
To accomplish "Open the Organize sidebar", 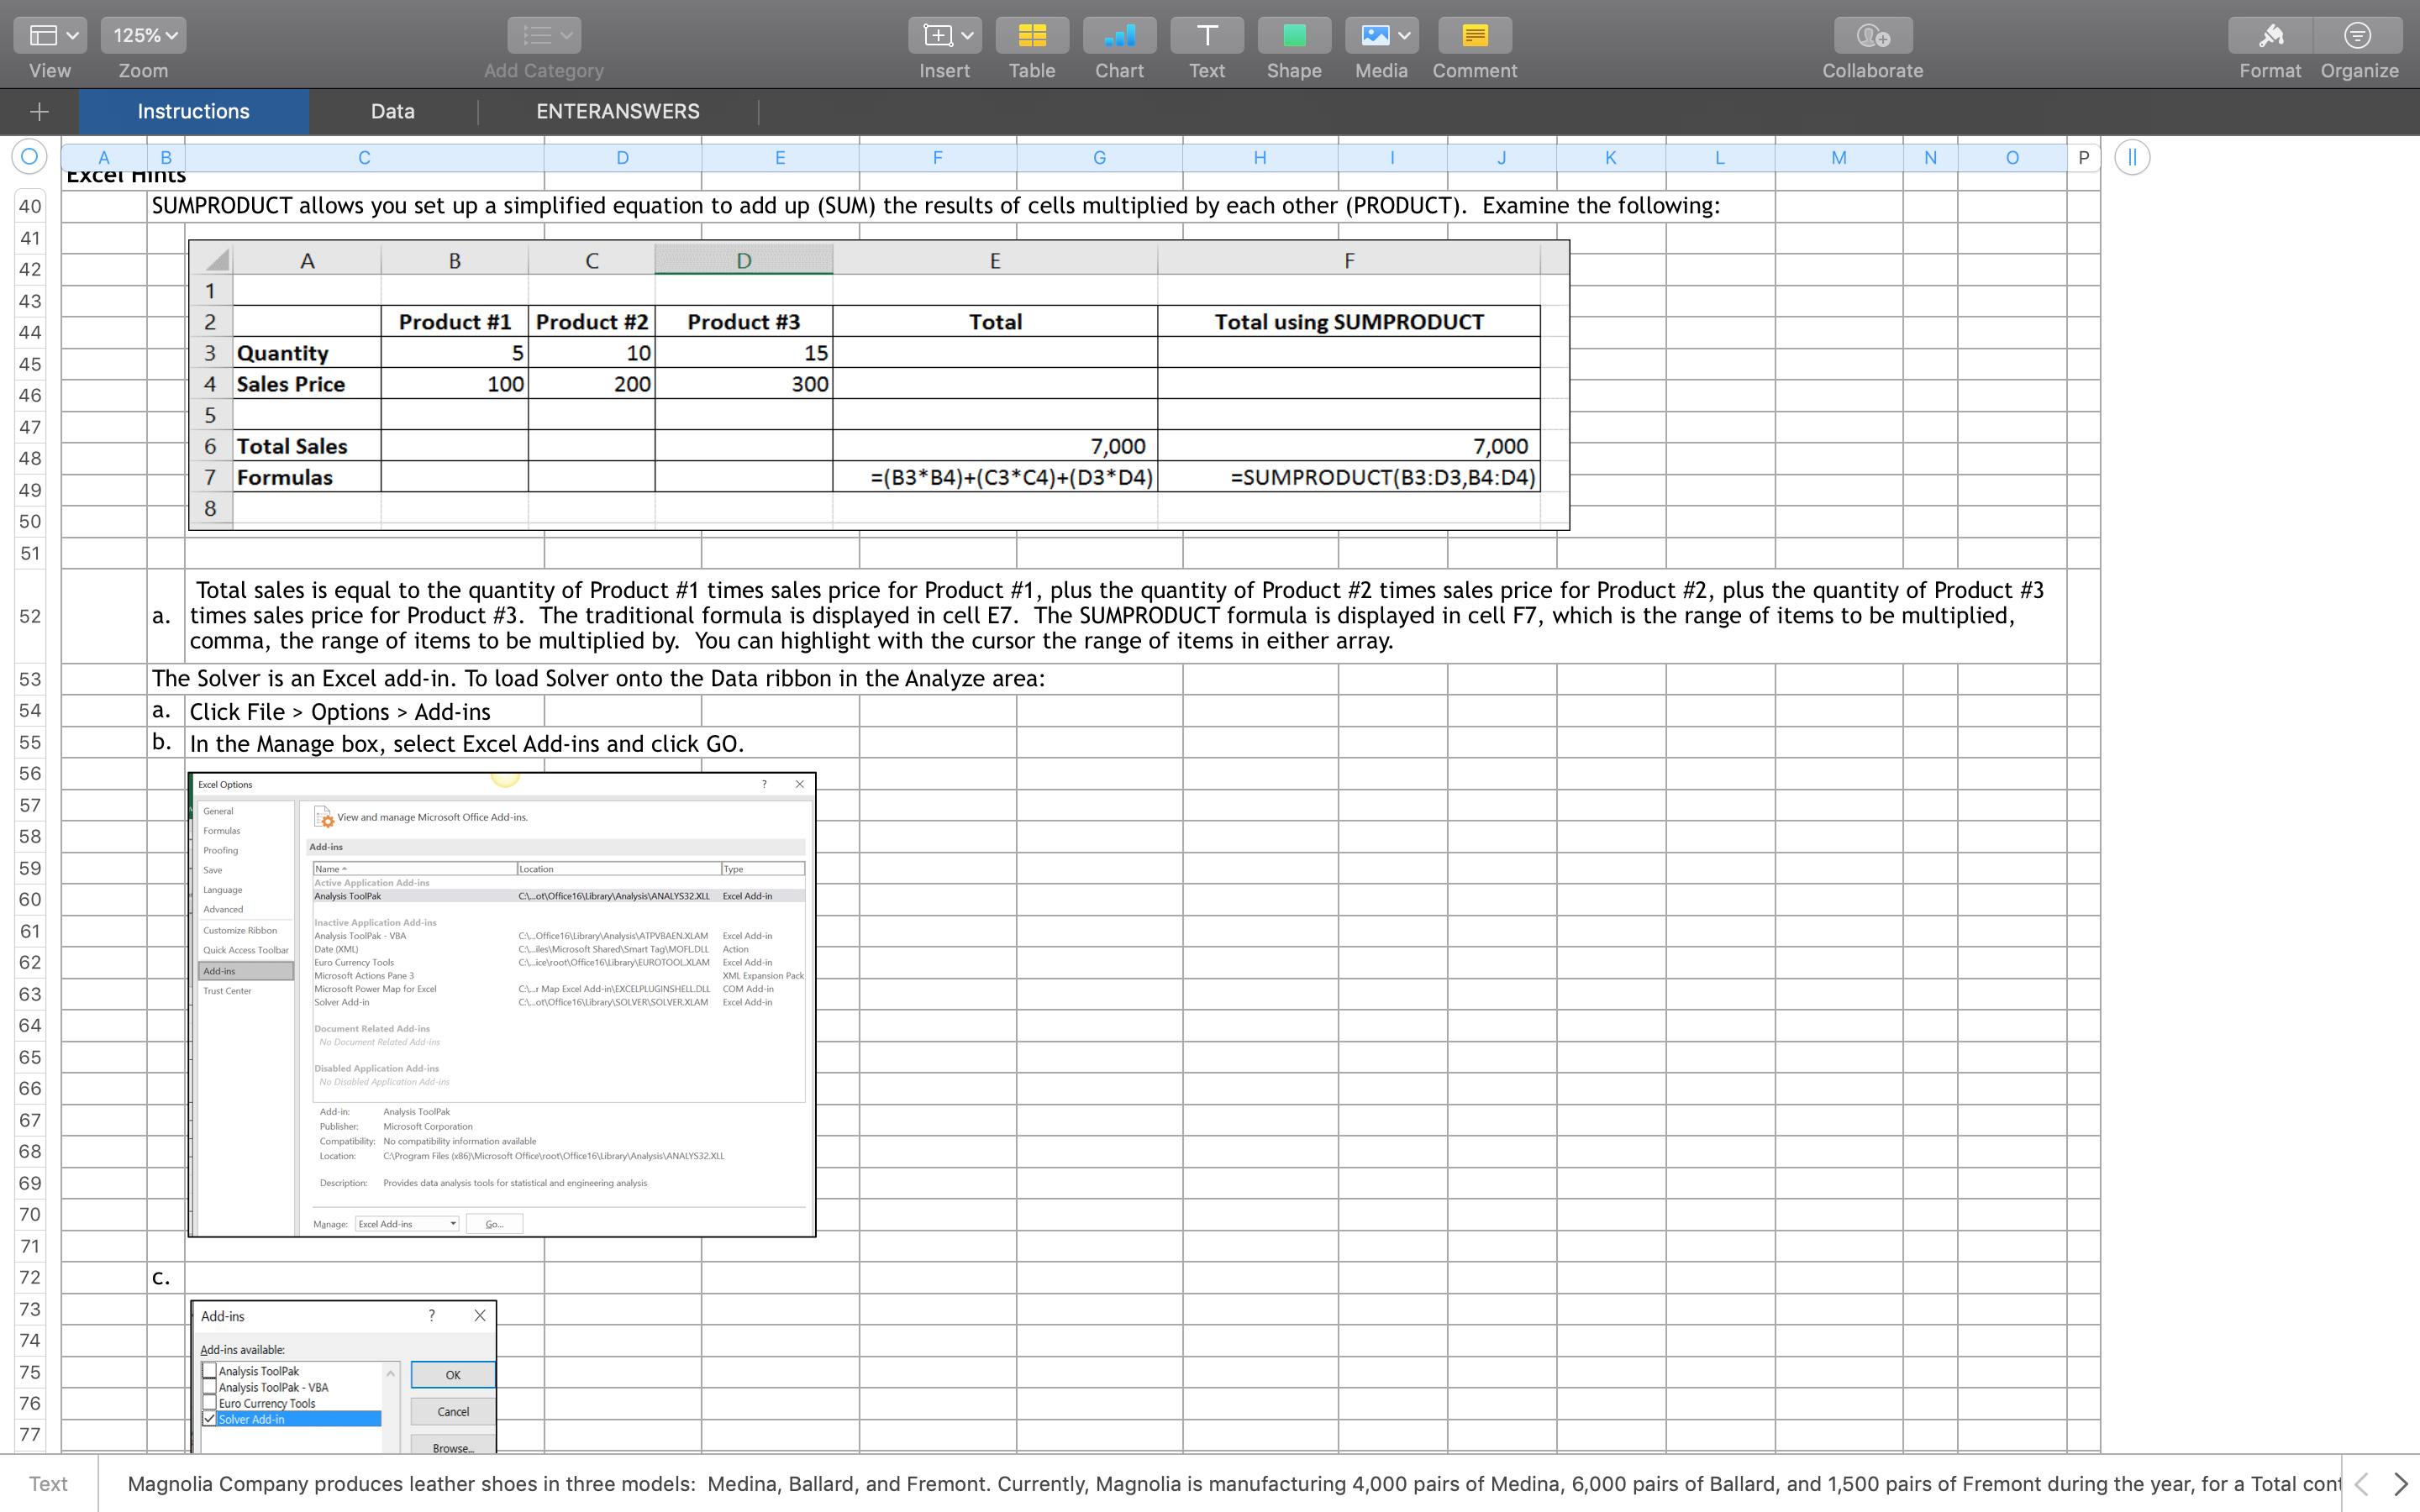I will (2358, 36).
